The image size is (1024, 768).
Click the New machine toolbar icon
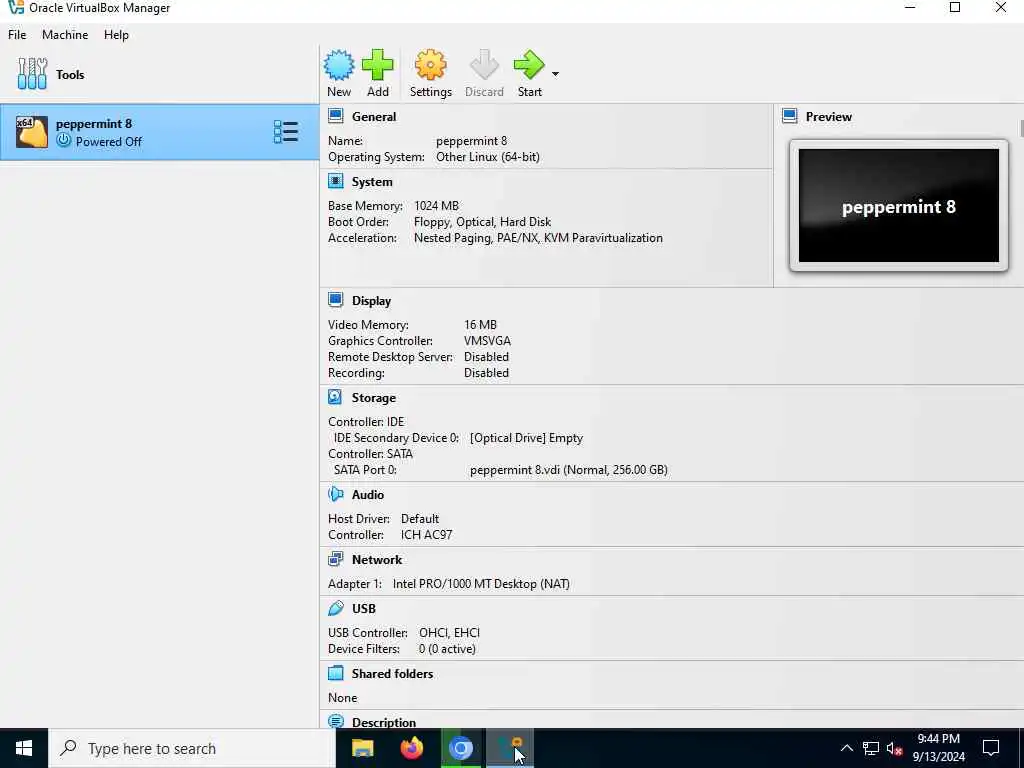pos(339,65)
